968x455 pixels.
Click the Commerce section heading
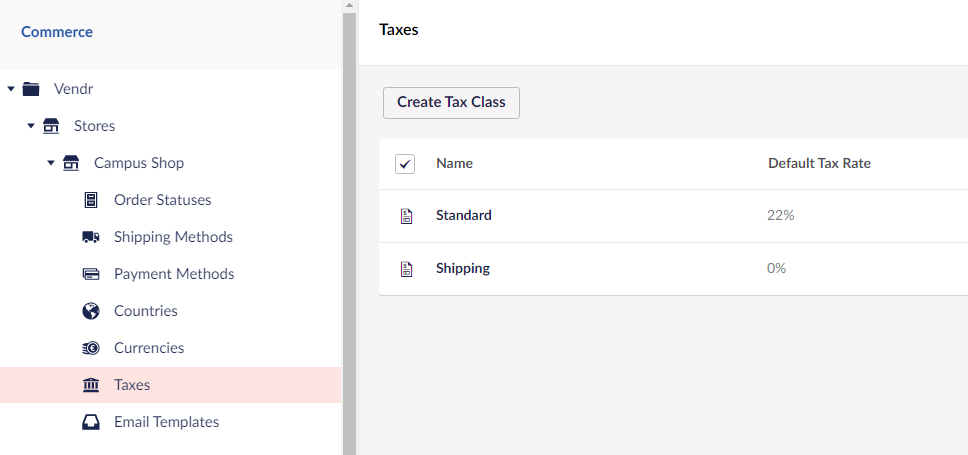pos(57,32)
